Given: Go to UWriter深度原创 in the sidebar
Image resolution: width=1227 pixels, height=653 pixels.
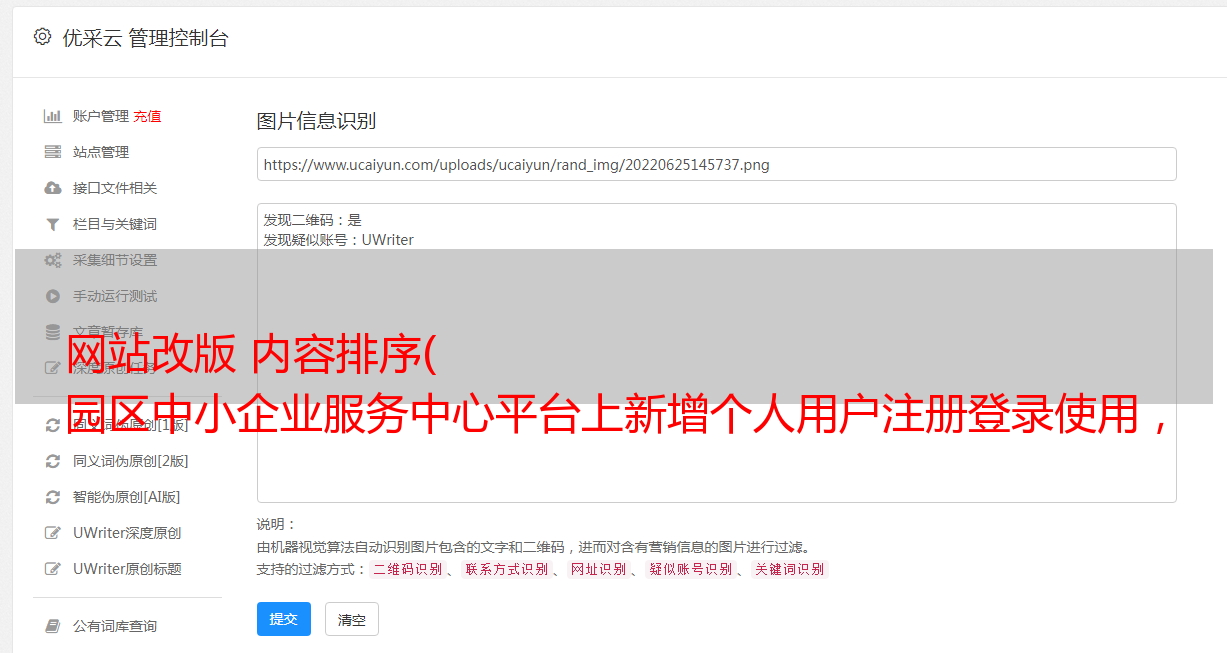Looking at the screenshot, I should click(127, 533).
